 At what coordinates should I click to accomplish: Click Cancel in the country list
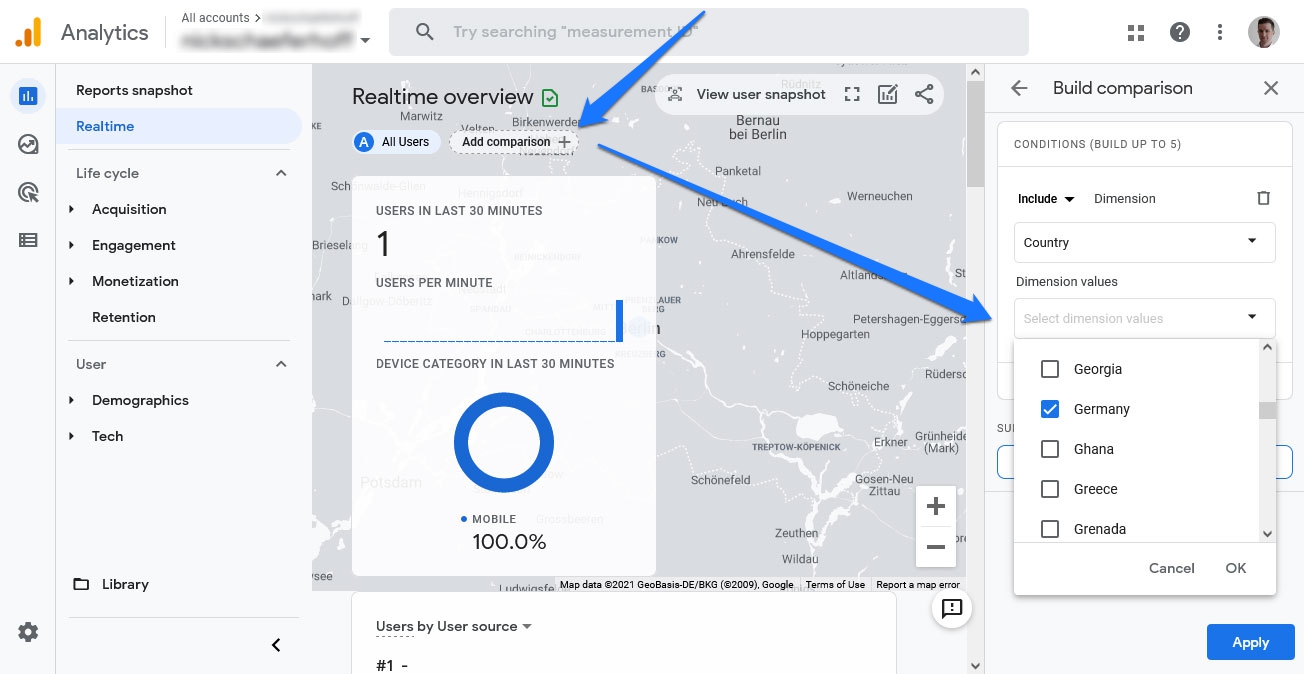1172,568
